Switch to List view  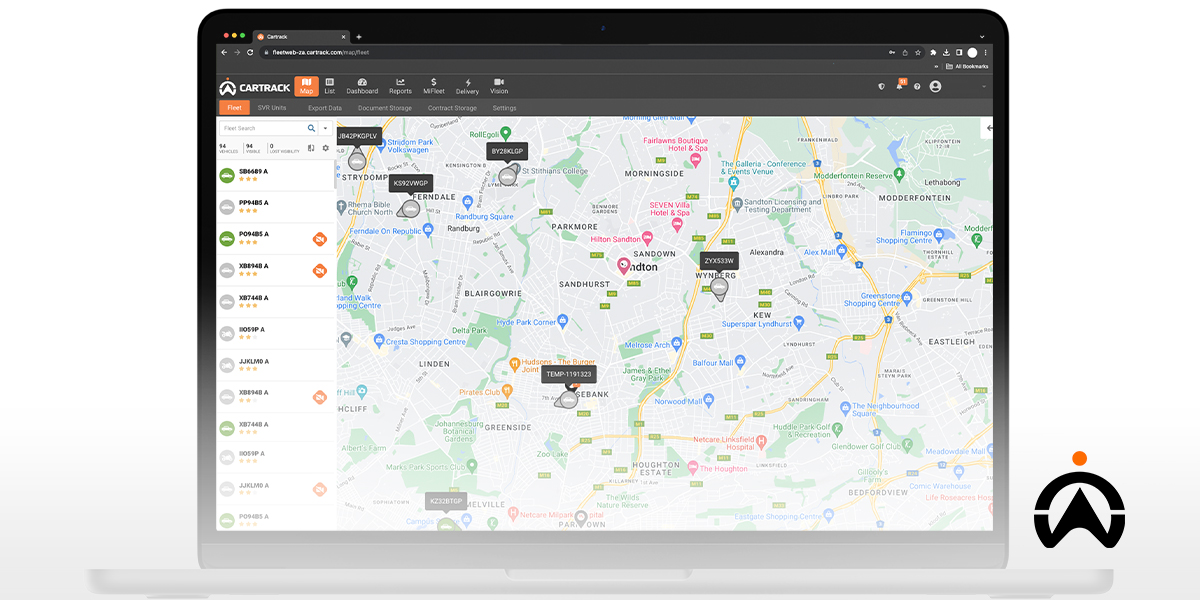pos(330,88)
